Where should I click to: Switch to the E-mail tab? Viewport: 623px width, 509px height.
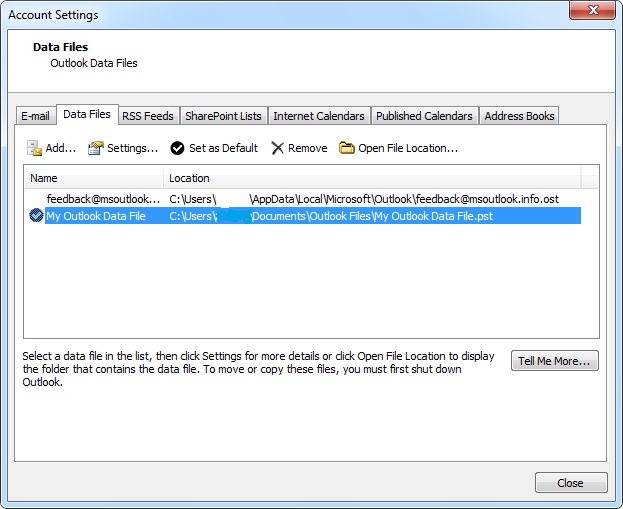tap(35, 116)
